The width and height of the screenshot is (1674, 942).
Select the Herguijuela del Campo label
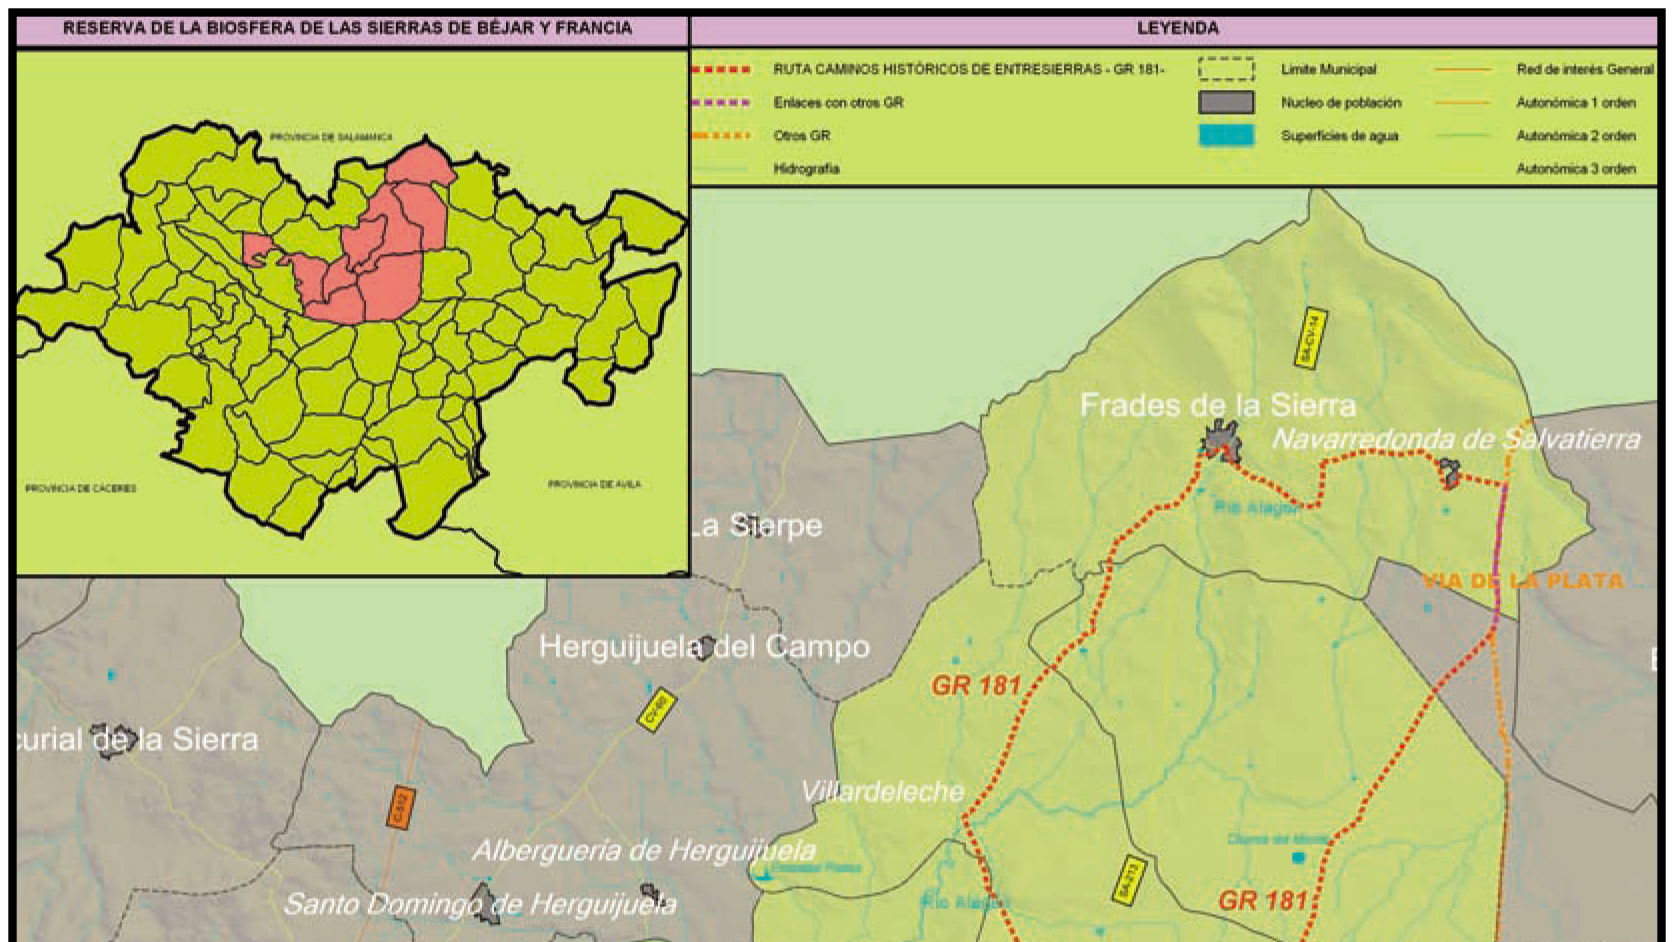click(x=704, y=647)
